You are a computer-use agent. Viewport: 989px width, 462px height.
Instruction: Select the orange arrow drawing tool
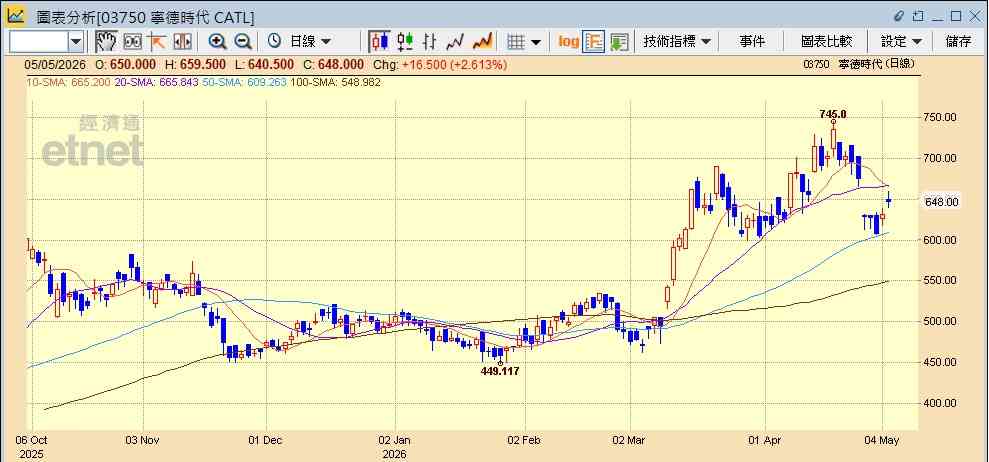point(156,42)
